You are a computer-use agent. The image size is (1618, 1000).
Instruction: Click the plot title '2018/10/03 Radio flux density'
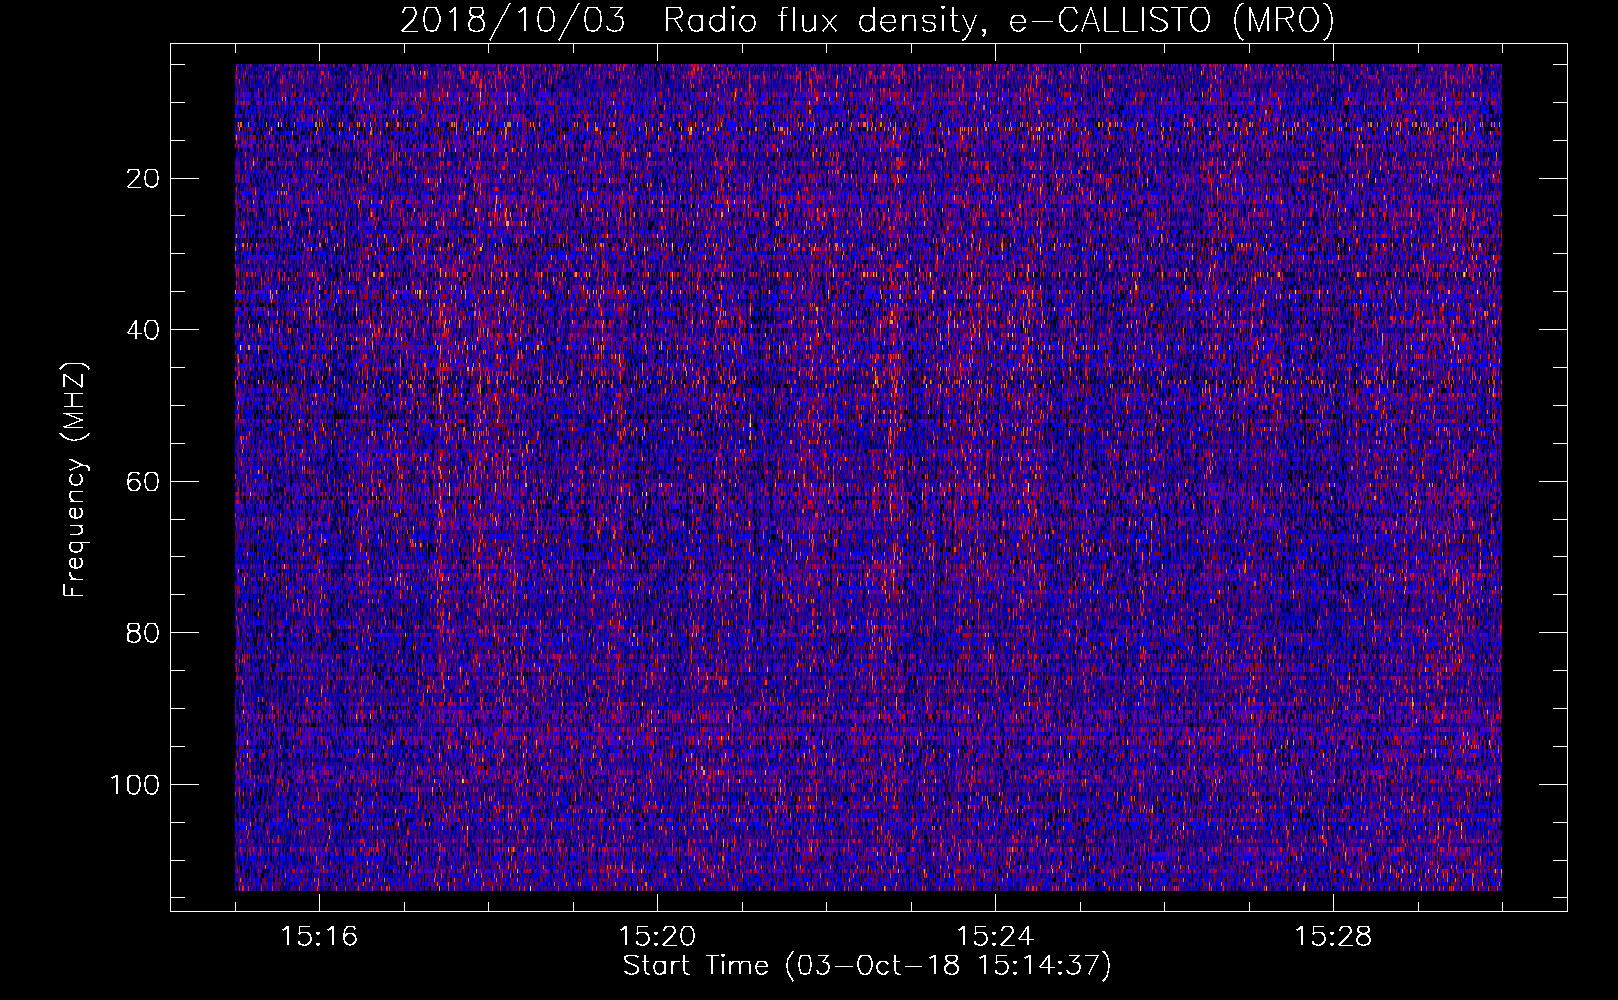(x=867, y=20)
